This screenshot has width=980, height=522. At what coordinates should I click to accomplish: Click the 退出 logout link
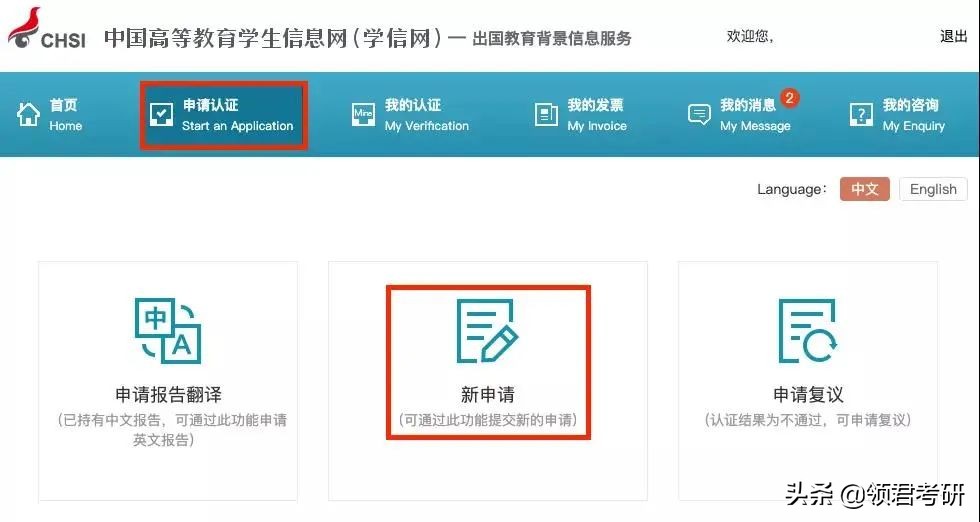coord(953,37)
